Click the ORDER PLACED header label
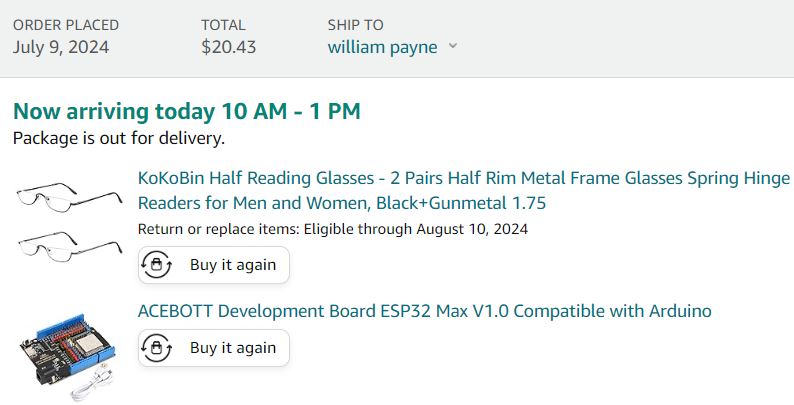Viewport: 794px width, 405px height. click(x=66, y=25)
